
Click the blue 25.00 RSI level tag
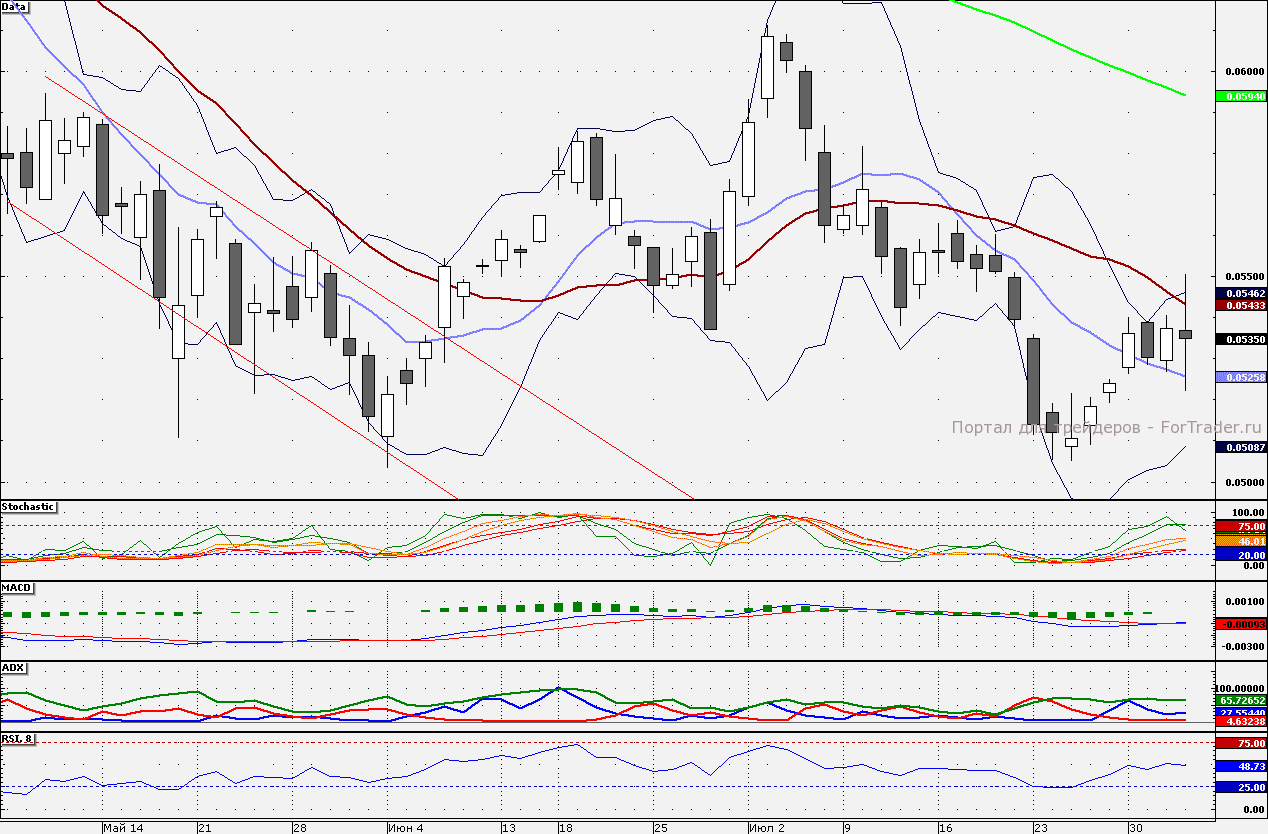coord(1241,787)
